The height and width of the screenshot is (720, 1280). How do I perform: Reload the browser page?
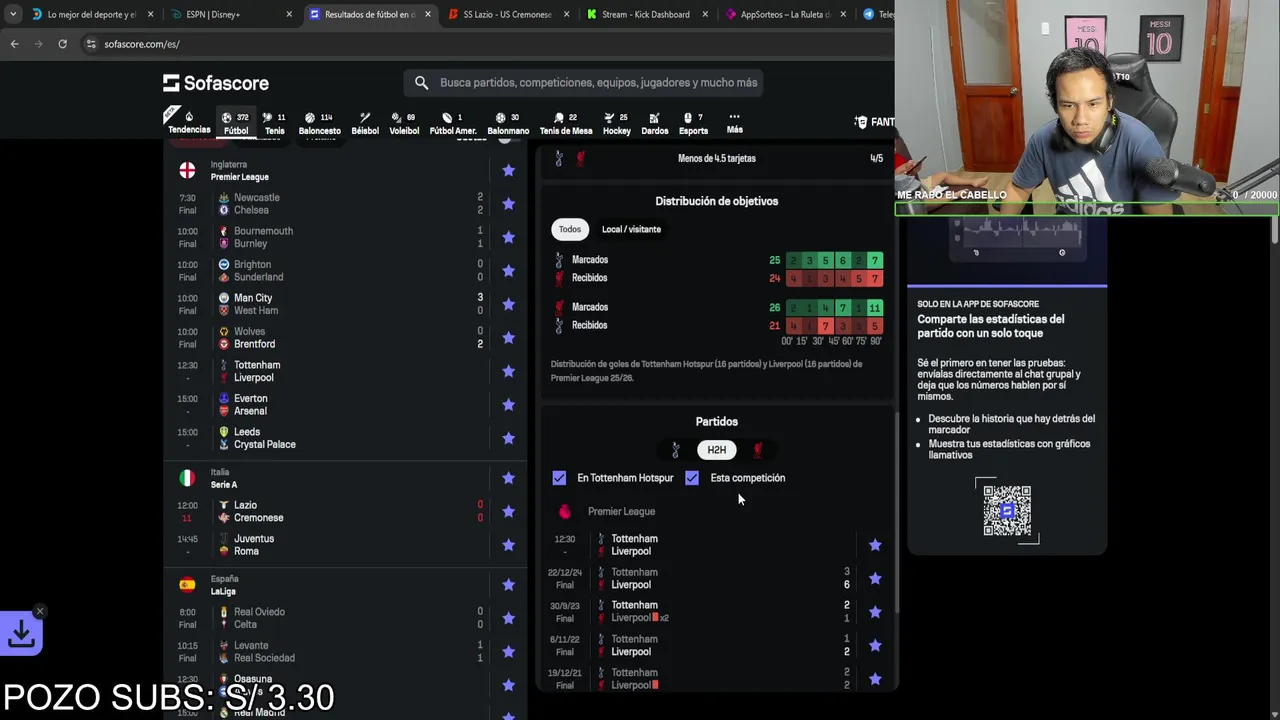click(x=62, y=44)
